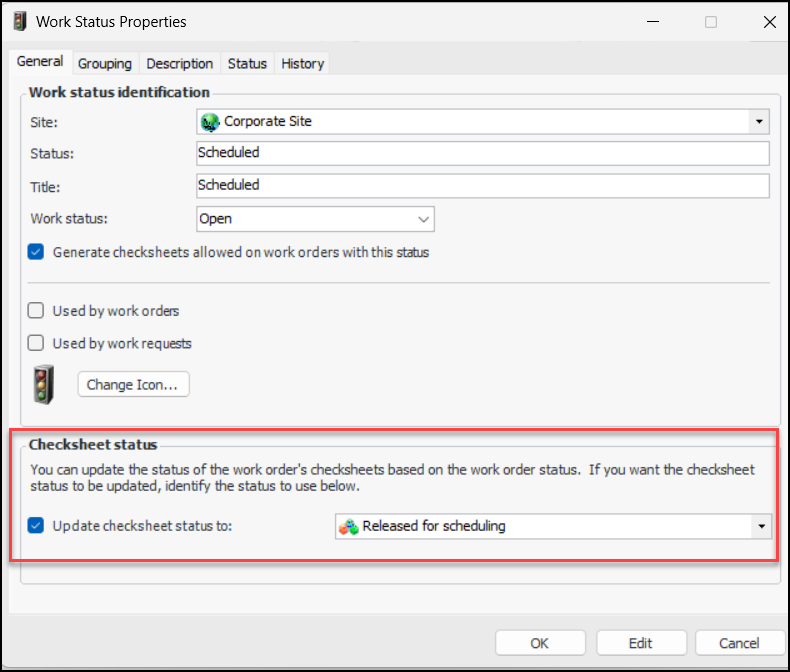
Task: Minimize the Work Status Properties window
Action: pos(653,22)
